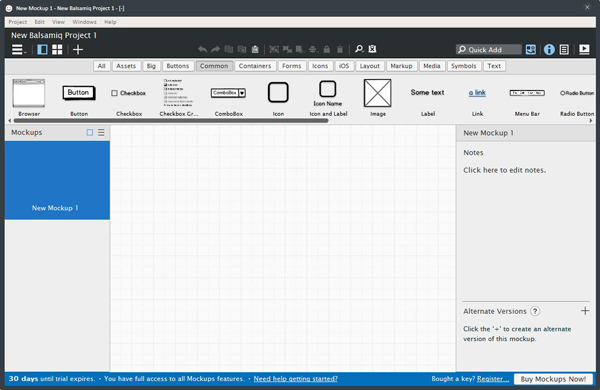Viewport: 600px width, 390px height.
Task: Select the New Mockup 1 thumbnail
Action: 57,180
